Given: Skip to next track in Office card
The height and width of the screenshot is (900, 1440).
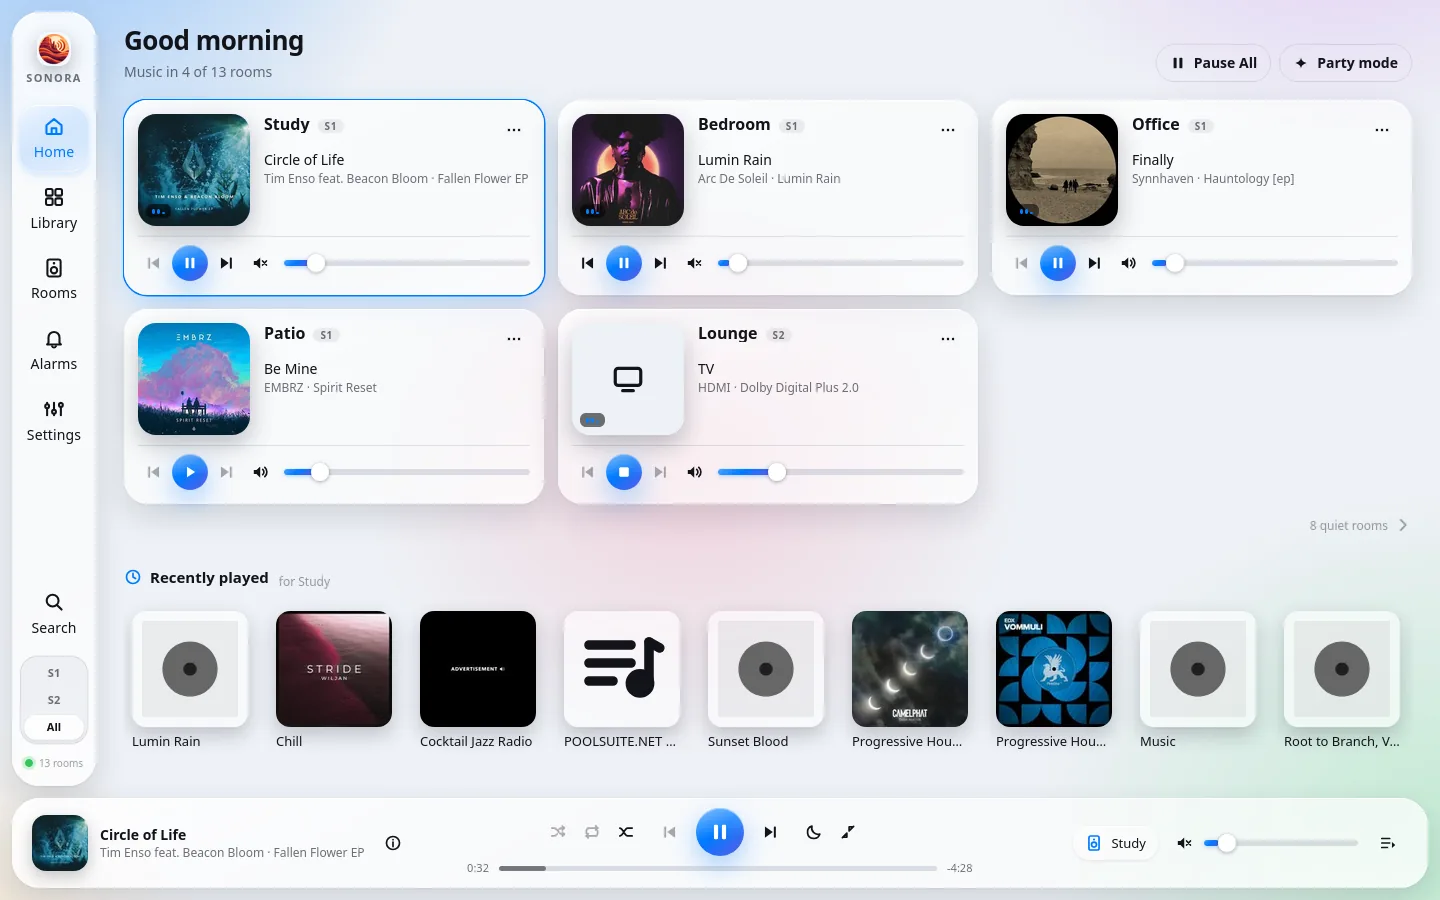Looking at the screenshot, I should click(x=1095, y=263).
